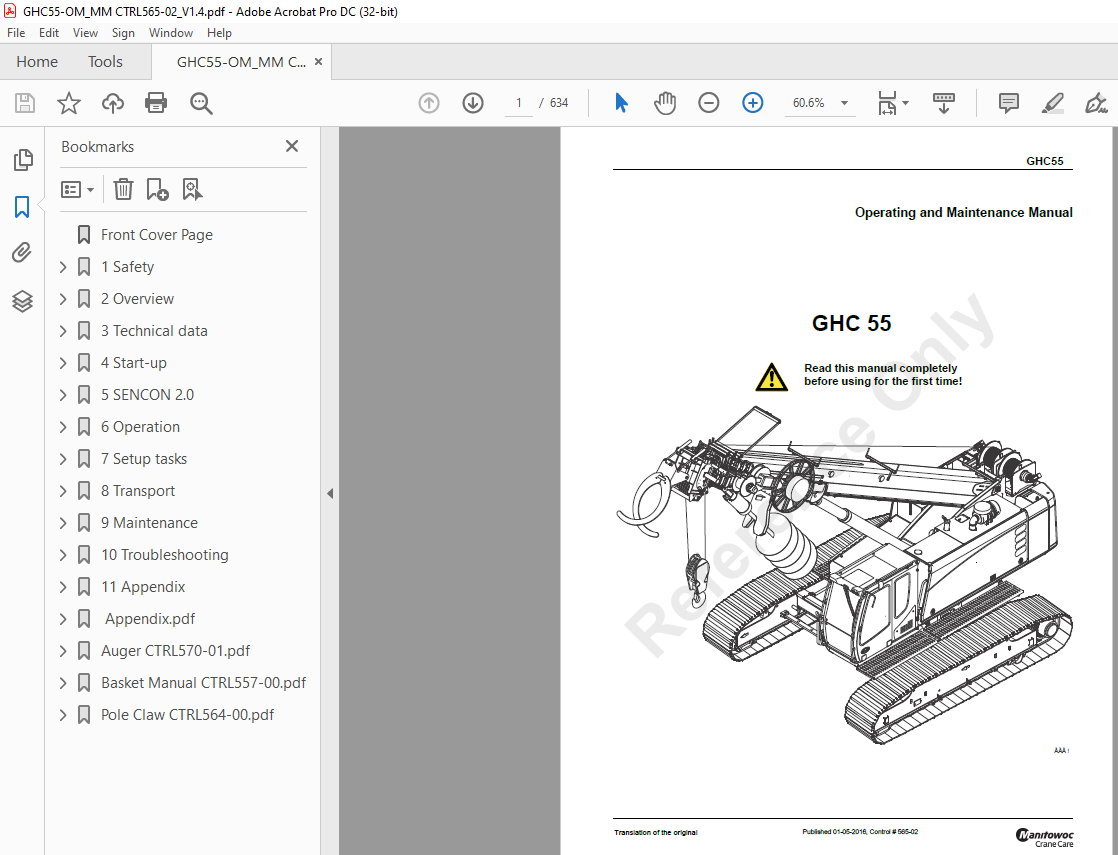The height and width of the screenshot is (855, 1118).
Task: Jump to Appendix.pdf bookmark
Action: tap(150, 619)
